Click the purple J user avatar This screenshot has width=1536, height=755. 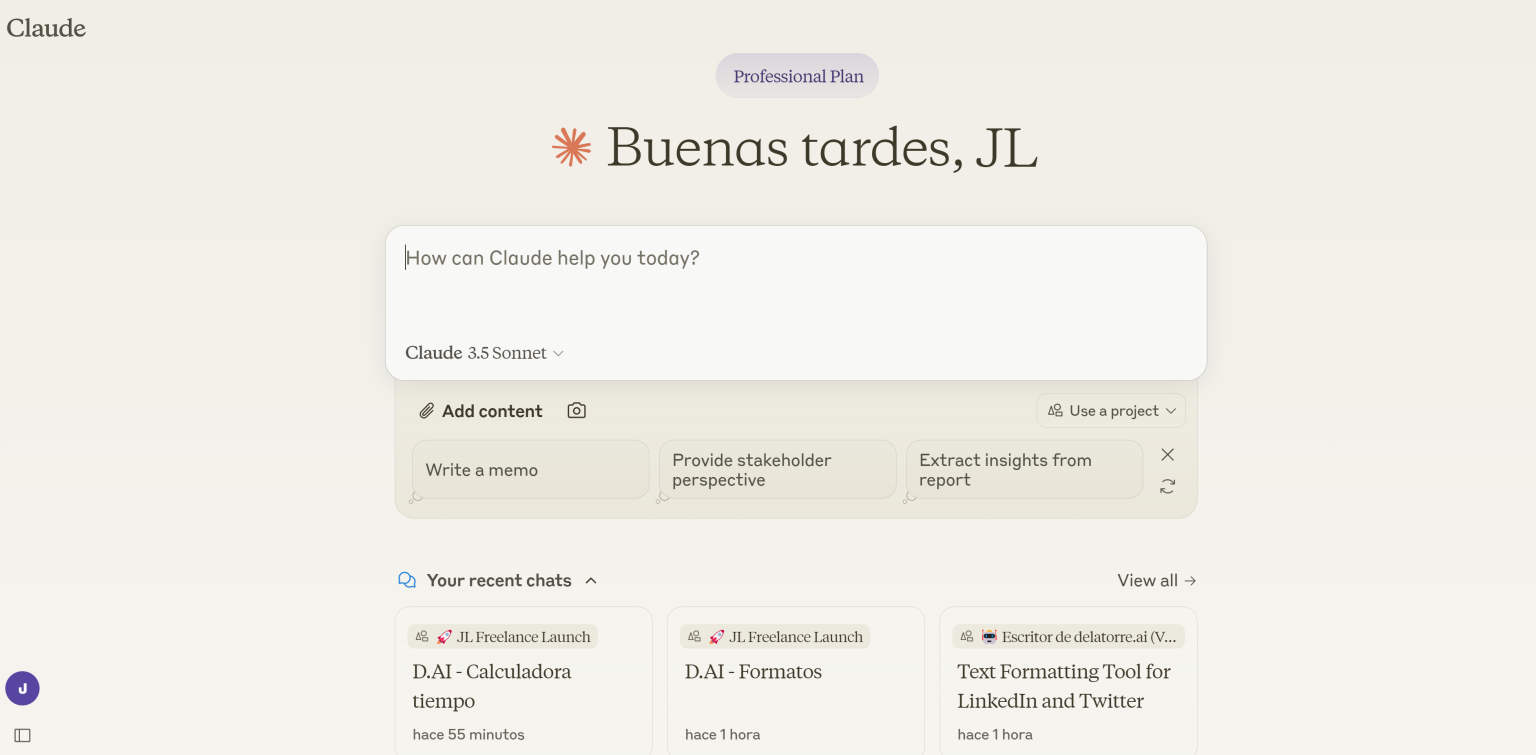[22, 688]
